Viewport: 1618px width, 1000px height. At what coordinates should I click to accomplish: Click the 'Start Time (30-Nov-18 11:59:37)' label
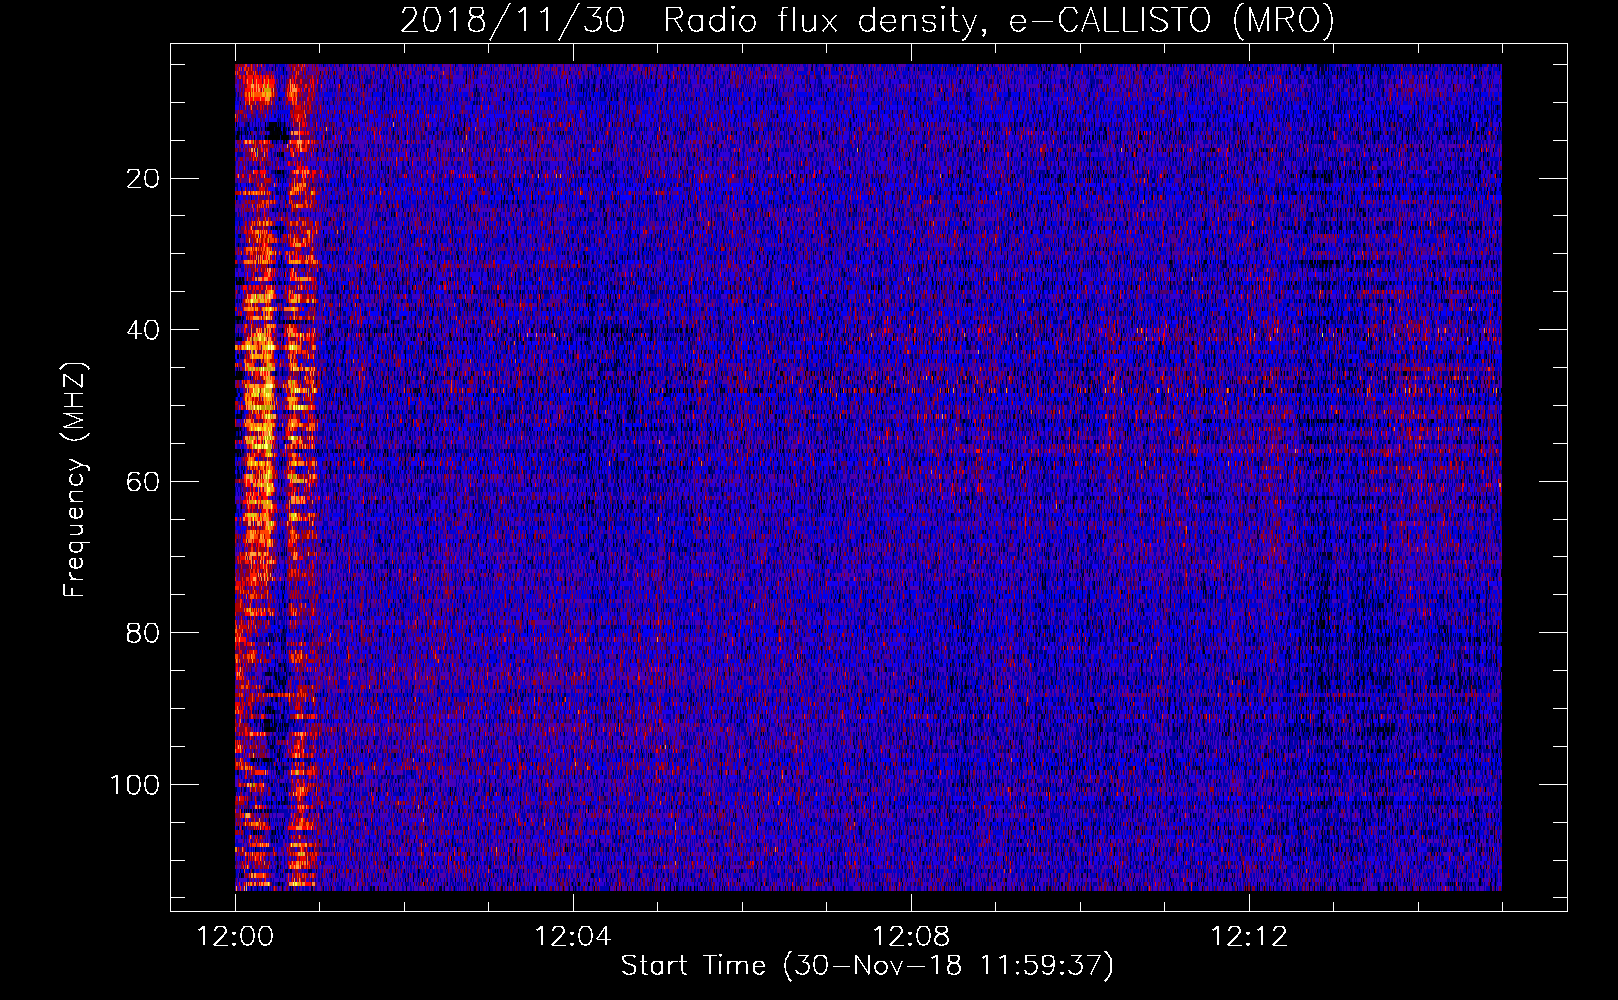(x=867, y=966)
